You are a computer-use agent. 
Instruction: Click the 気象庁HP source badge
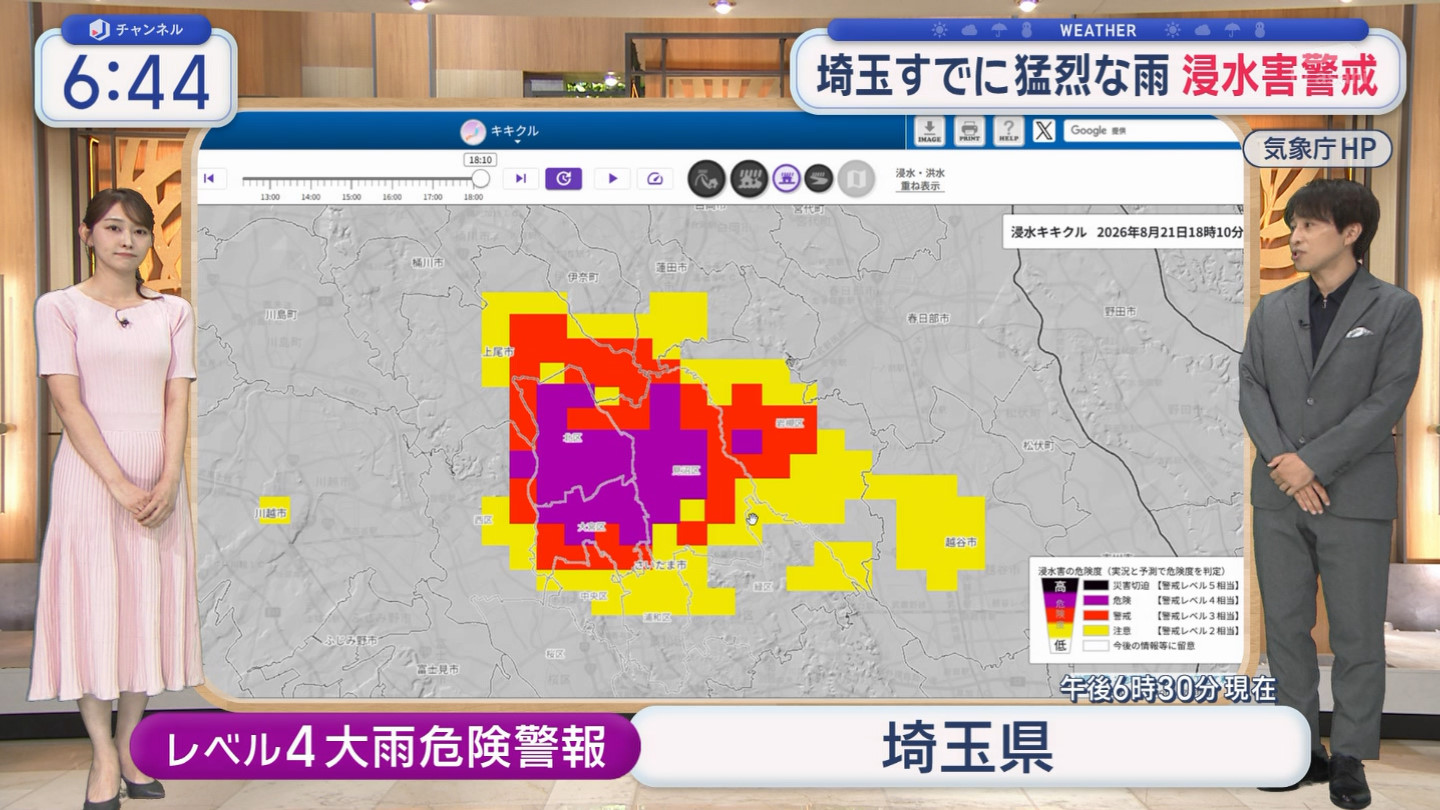[1318, 150]
